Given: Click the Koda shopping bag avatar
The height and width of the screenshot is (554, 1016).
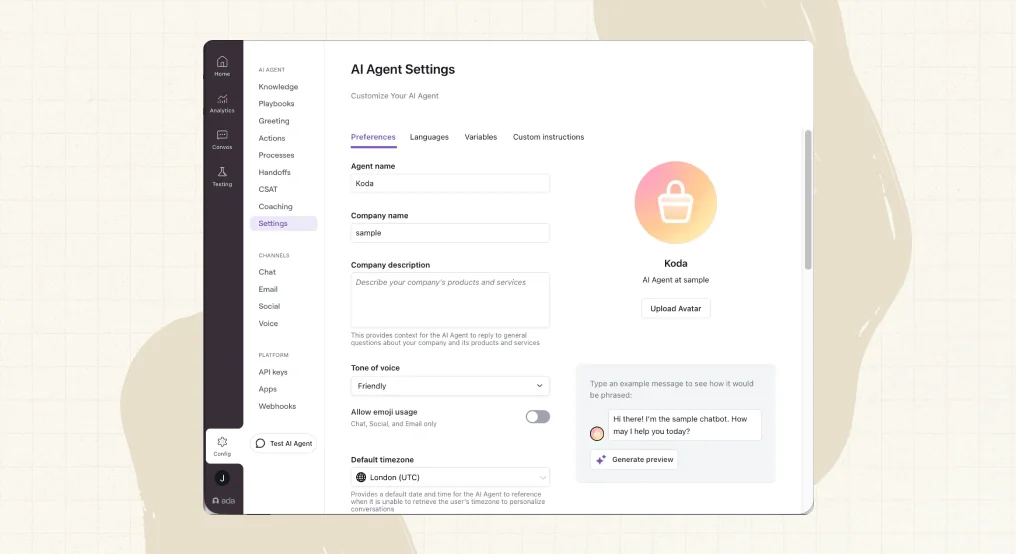Looking at the screenshot, I should click(676, 203).
